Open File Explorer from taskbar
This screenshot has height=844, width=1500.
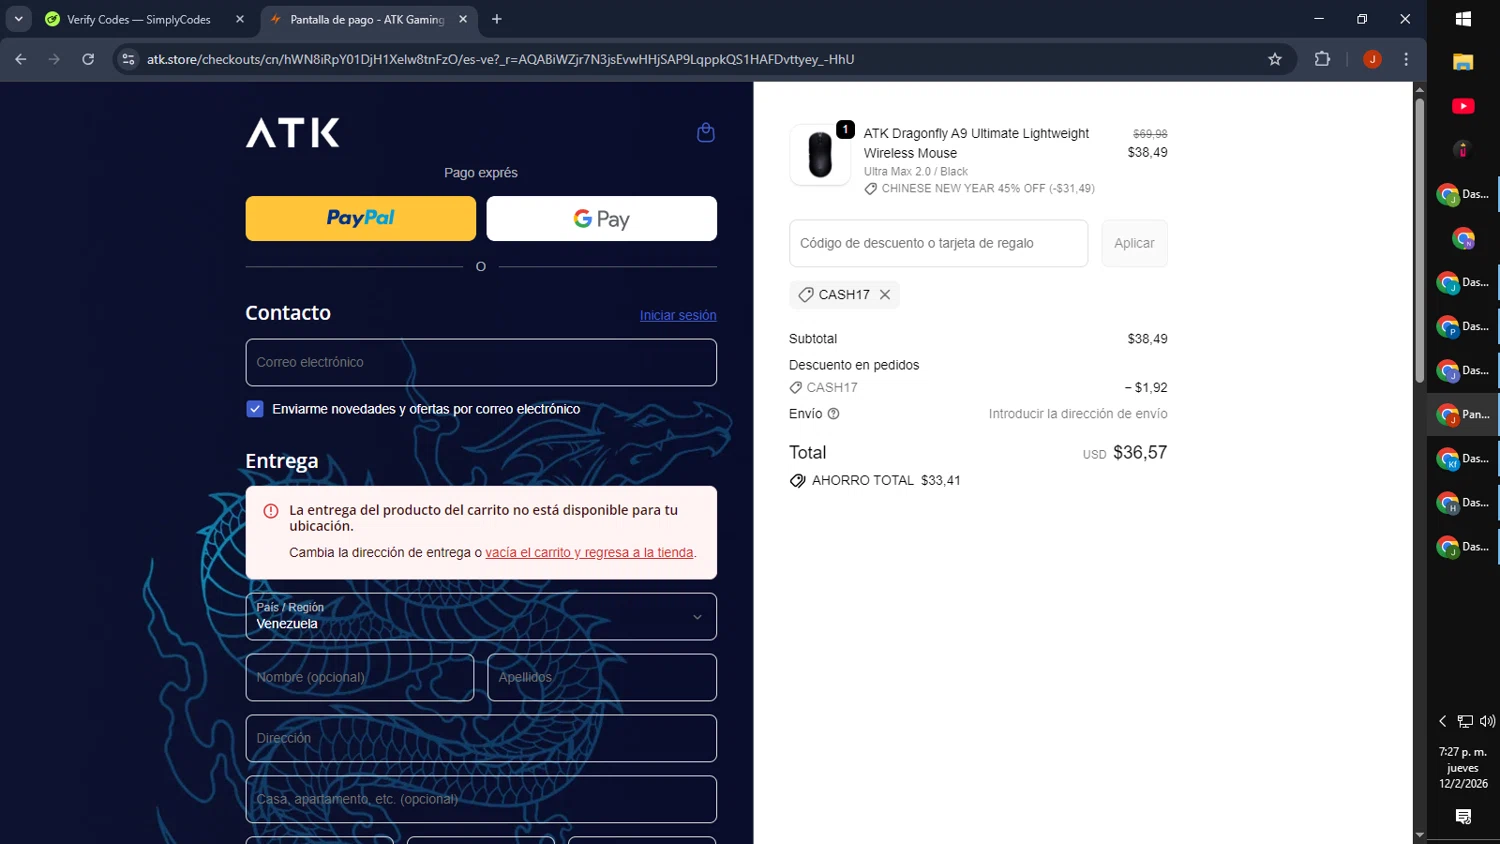[x=1463, y=62]
